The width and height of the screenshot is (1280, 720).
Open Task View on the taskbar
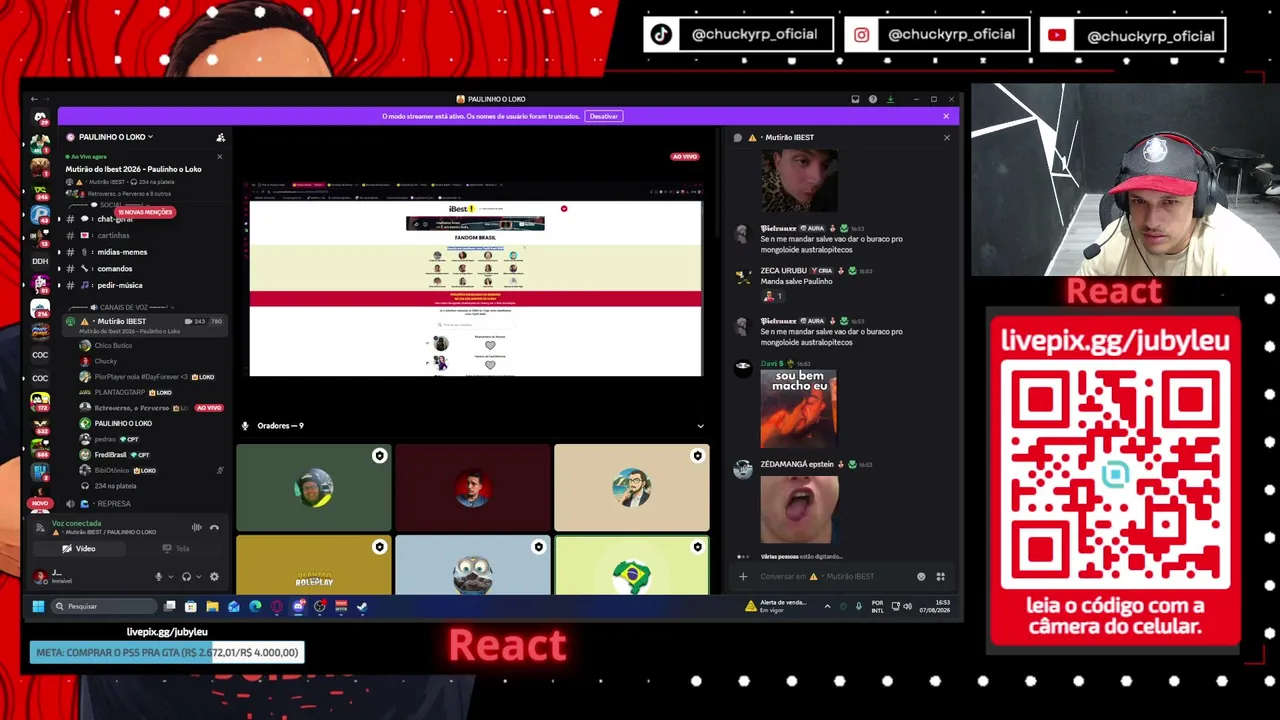170,606
